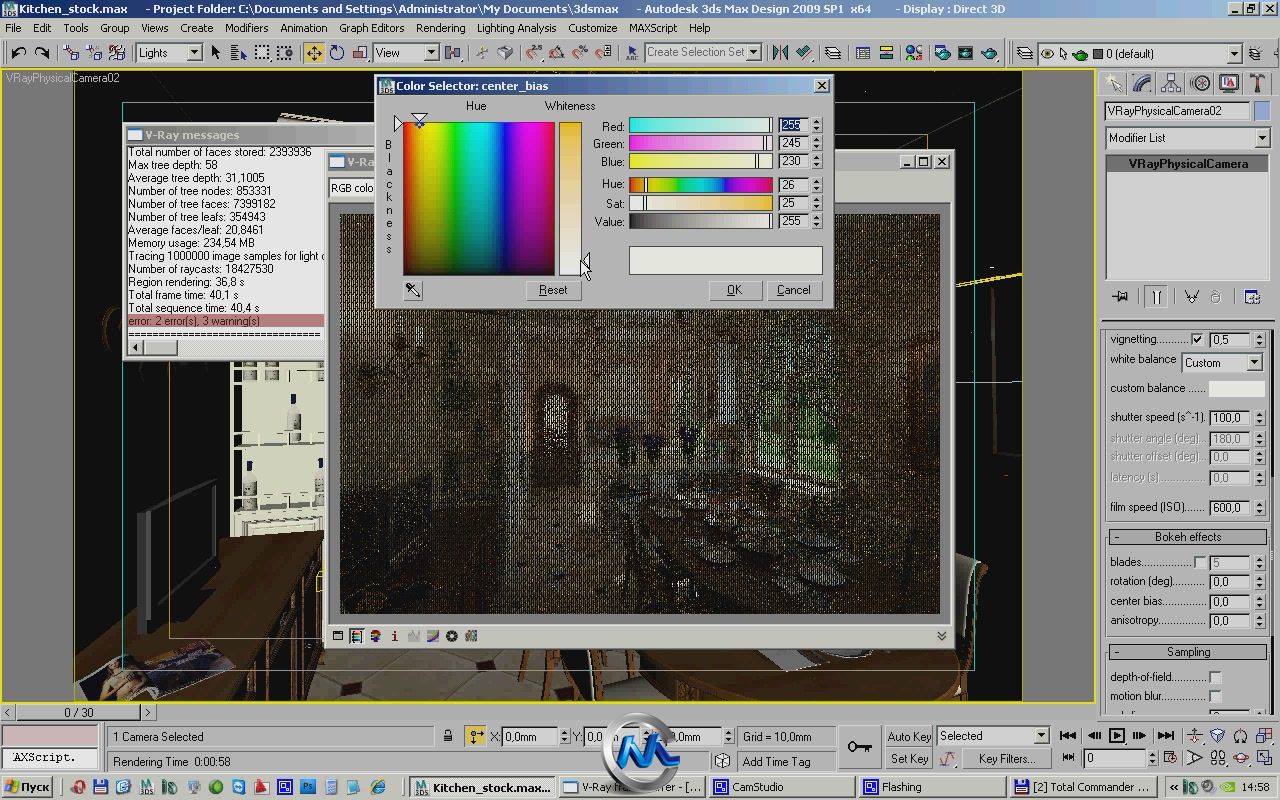
Task: Open the Utilities hammer panel icon
Action: (1257, 84)
